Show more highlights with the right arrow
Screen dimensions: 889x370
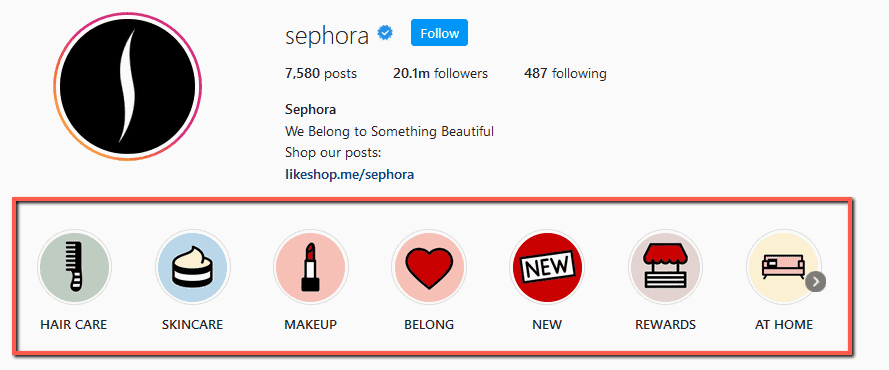click(x=816, y=280)
